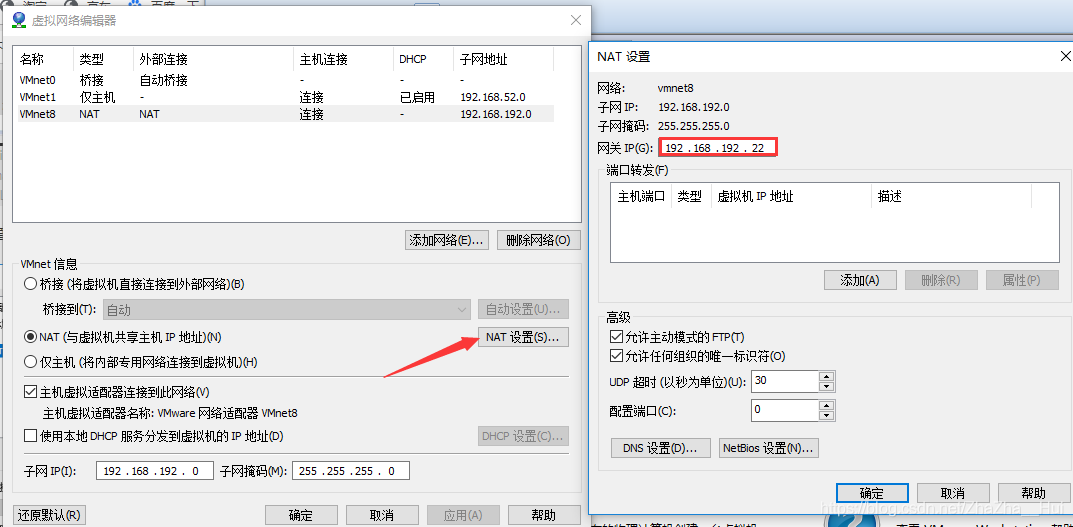The width and height of the screenshot is (1073, 527).
Task: Open DNS 设置(D)... dialog
Action: tap(660, 448)
